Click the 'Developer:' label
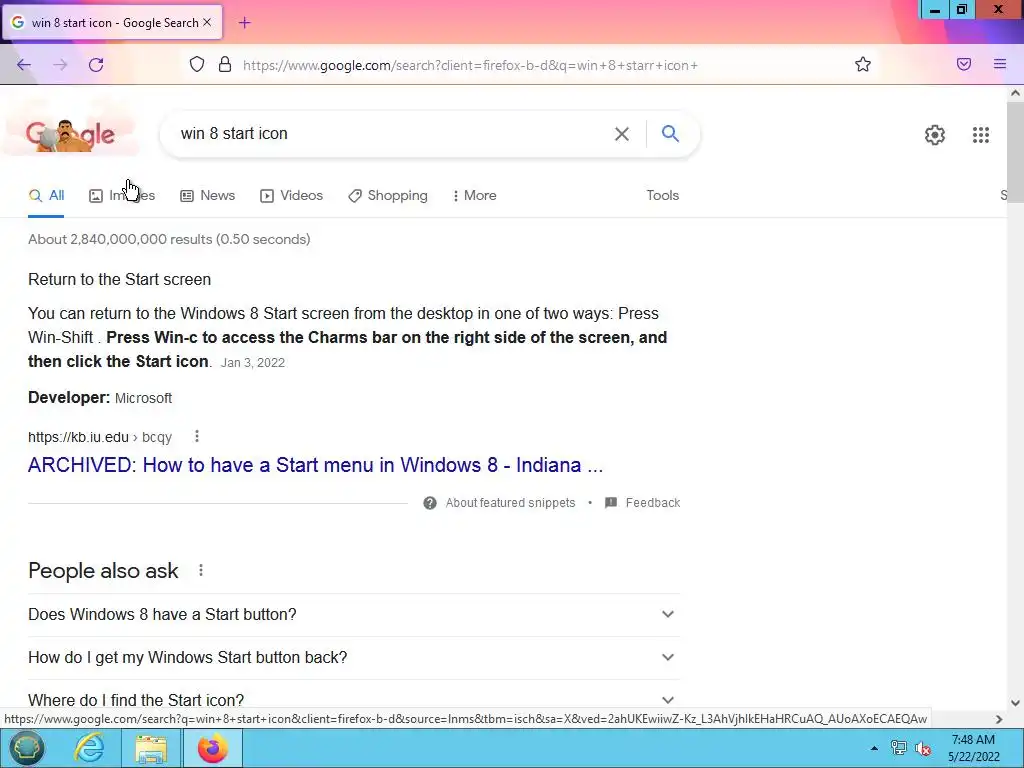 pyautogui.click(x=69, y=398)
